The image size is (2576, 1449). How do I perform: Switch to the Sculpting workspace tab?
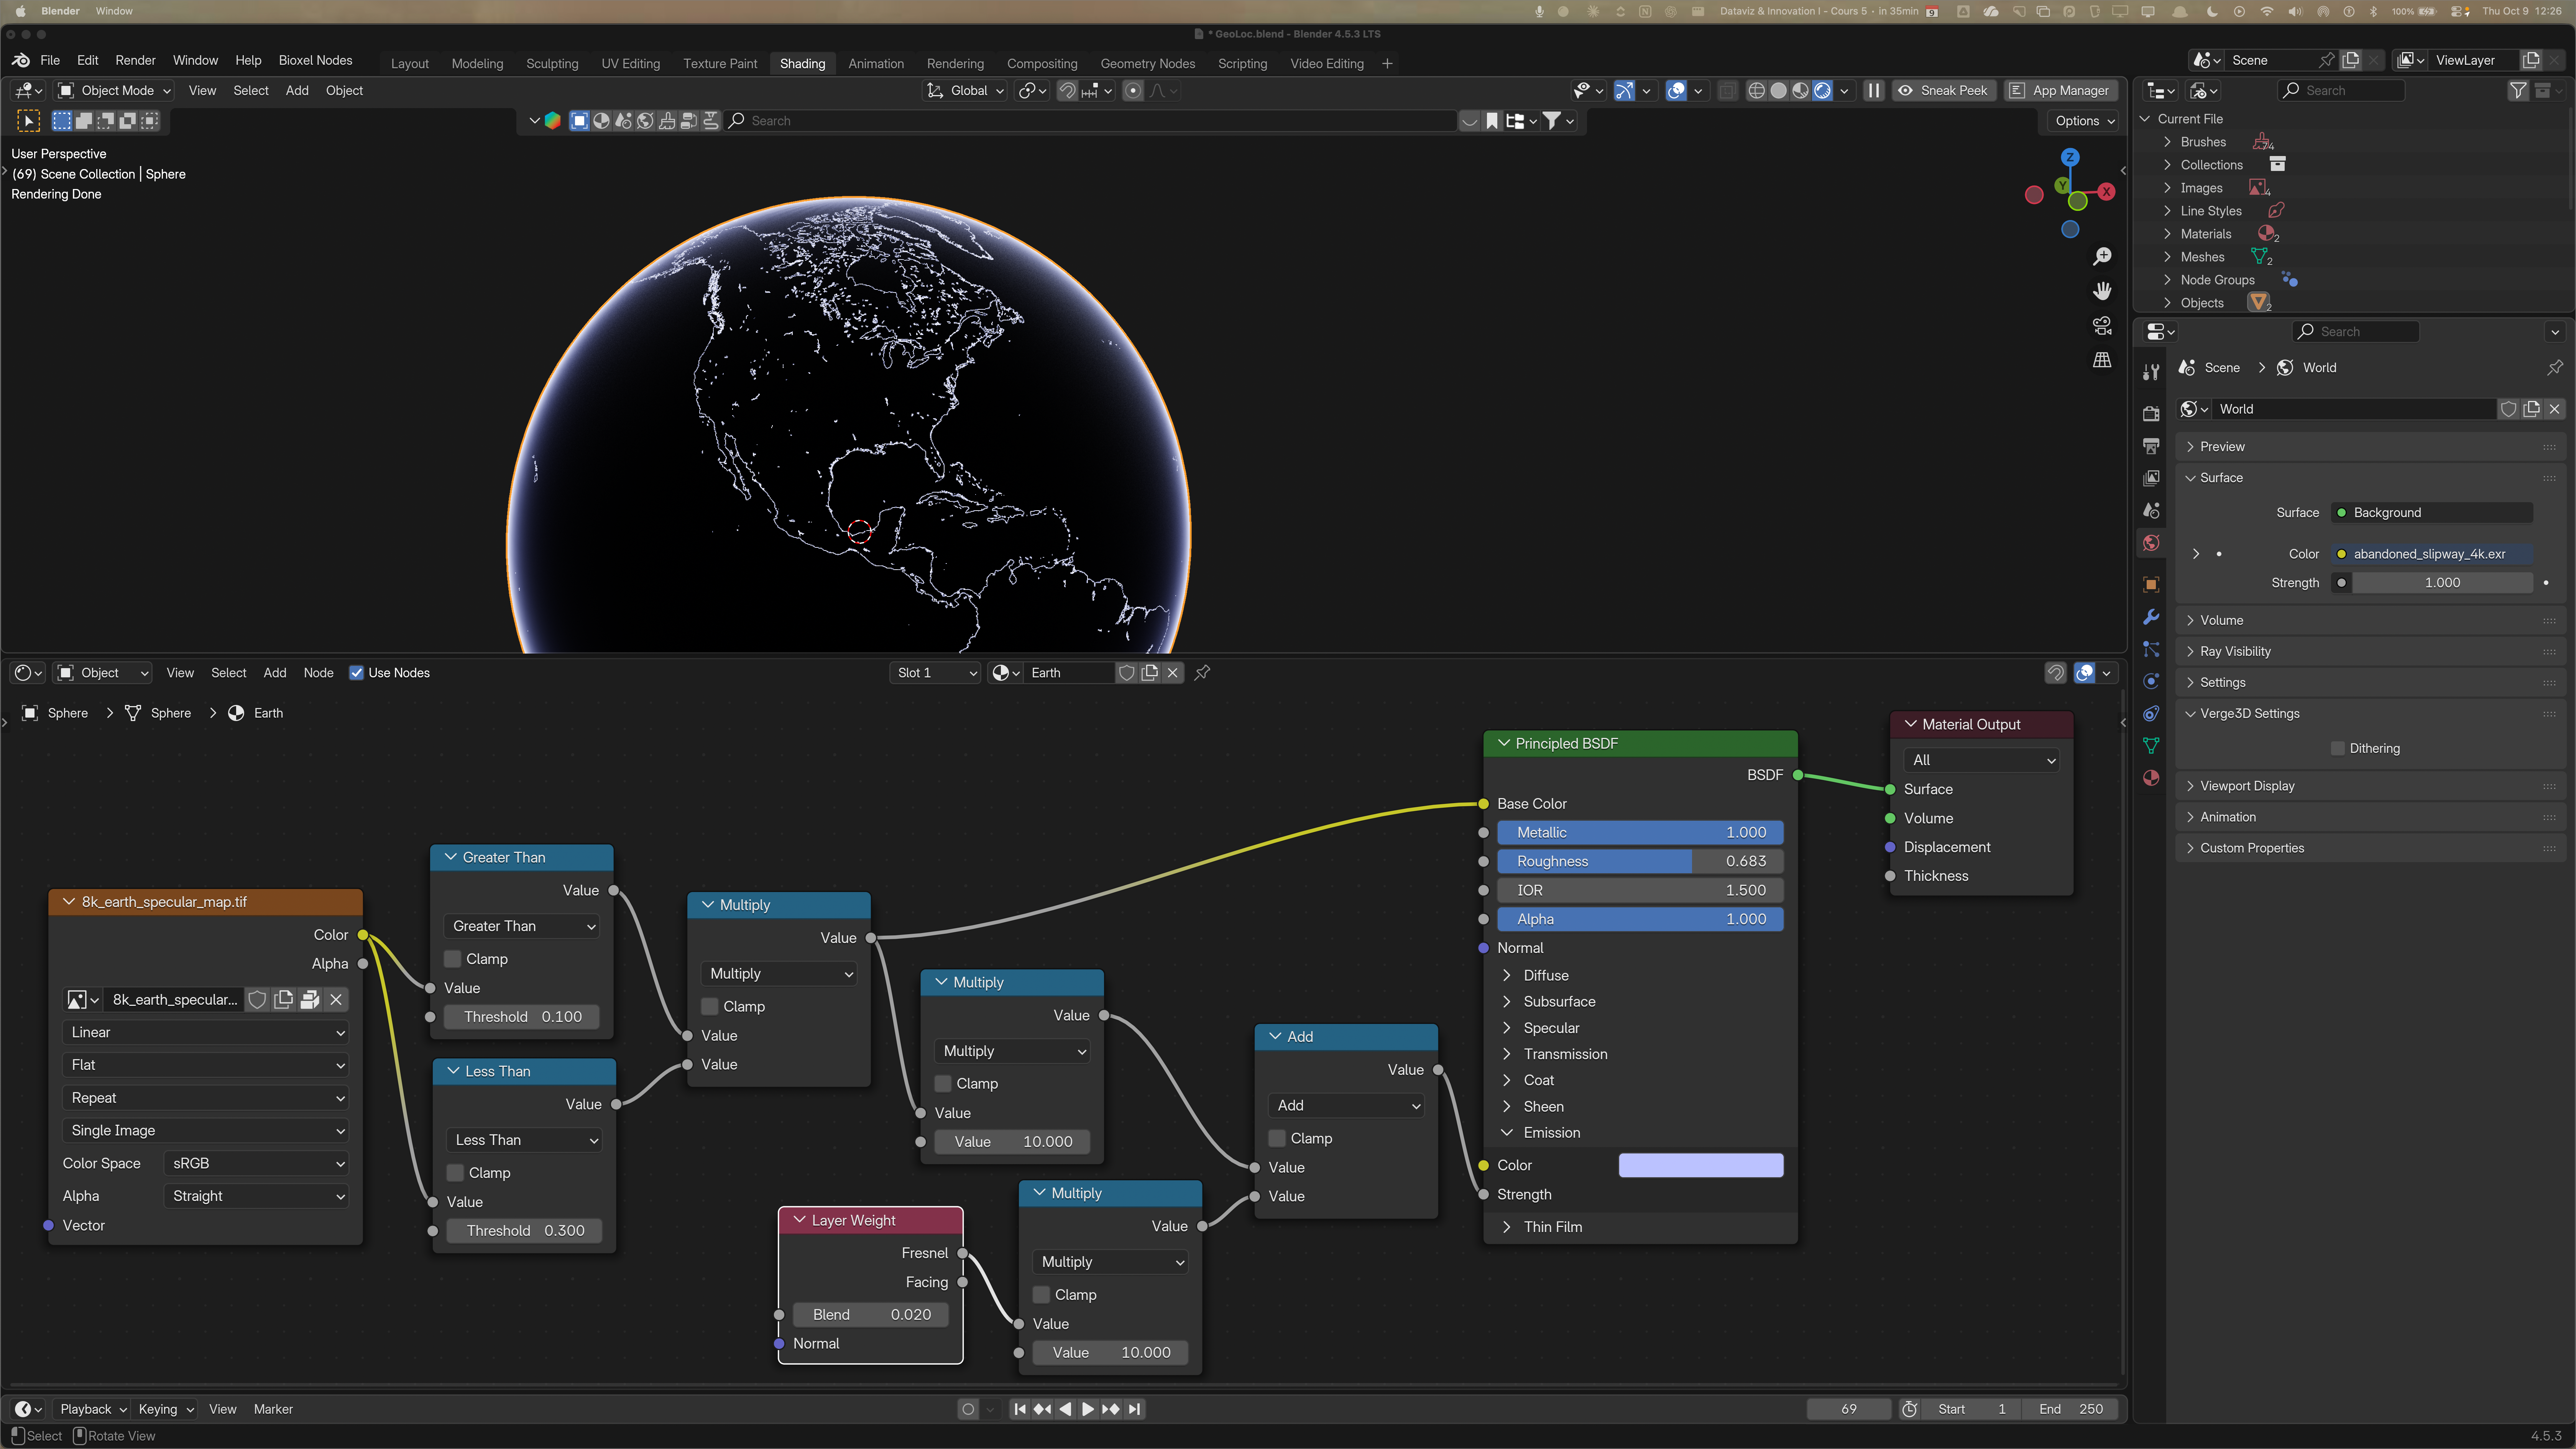click(x=552, y=64)
